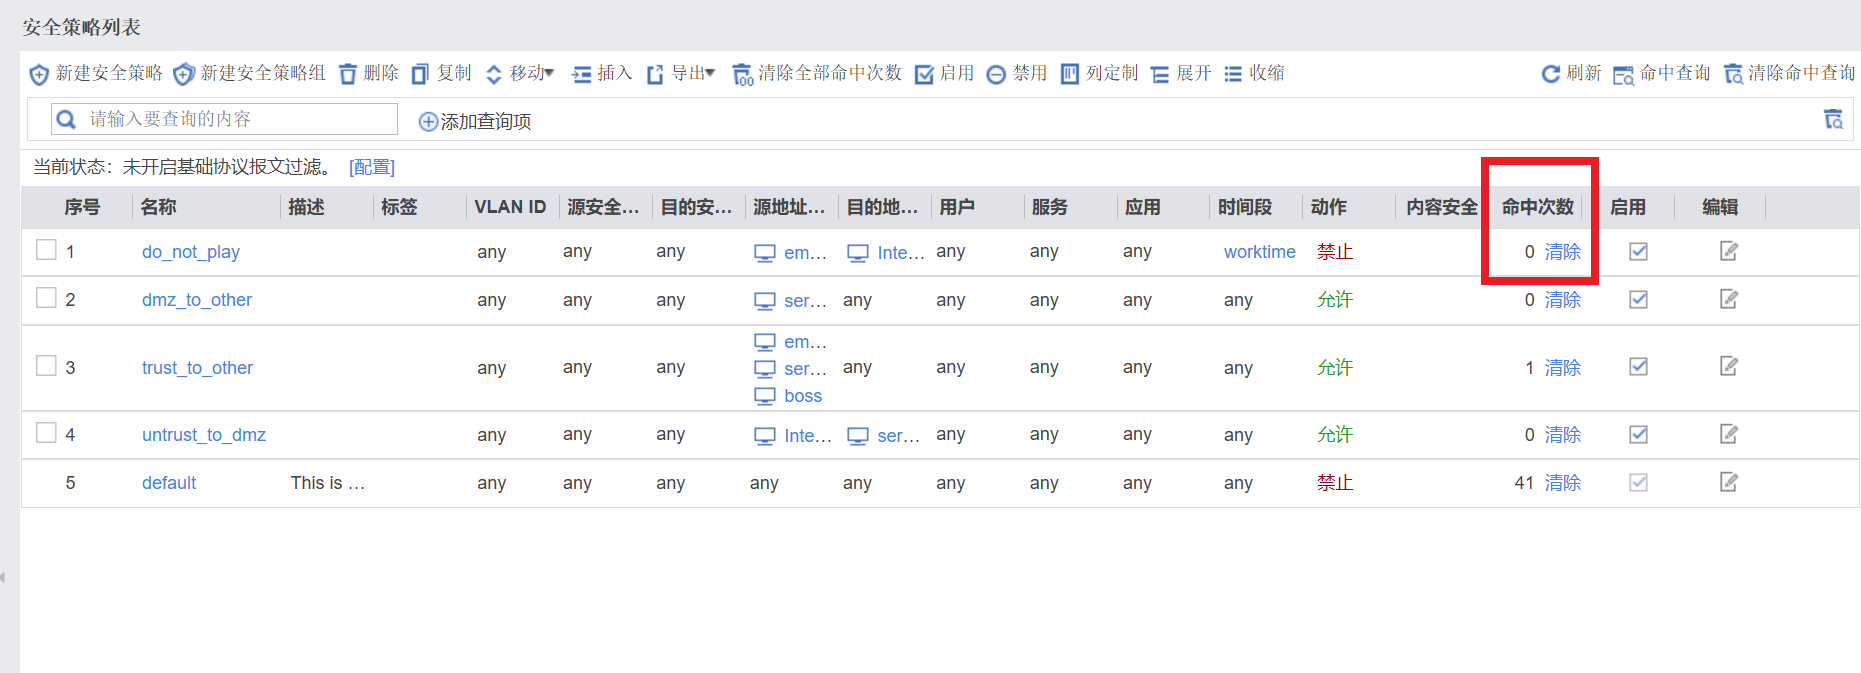Click the Disable (禁用) toolbar icon
This screenshot has width=1861, height=673.
pos(996,74)
